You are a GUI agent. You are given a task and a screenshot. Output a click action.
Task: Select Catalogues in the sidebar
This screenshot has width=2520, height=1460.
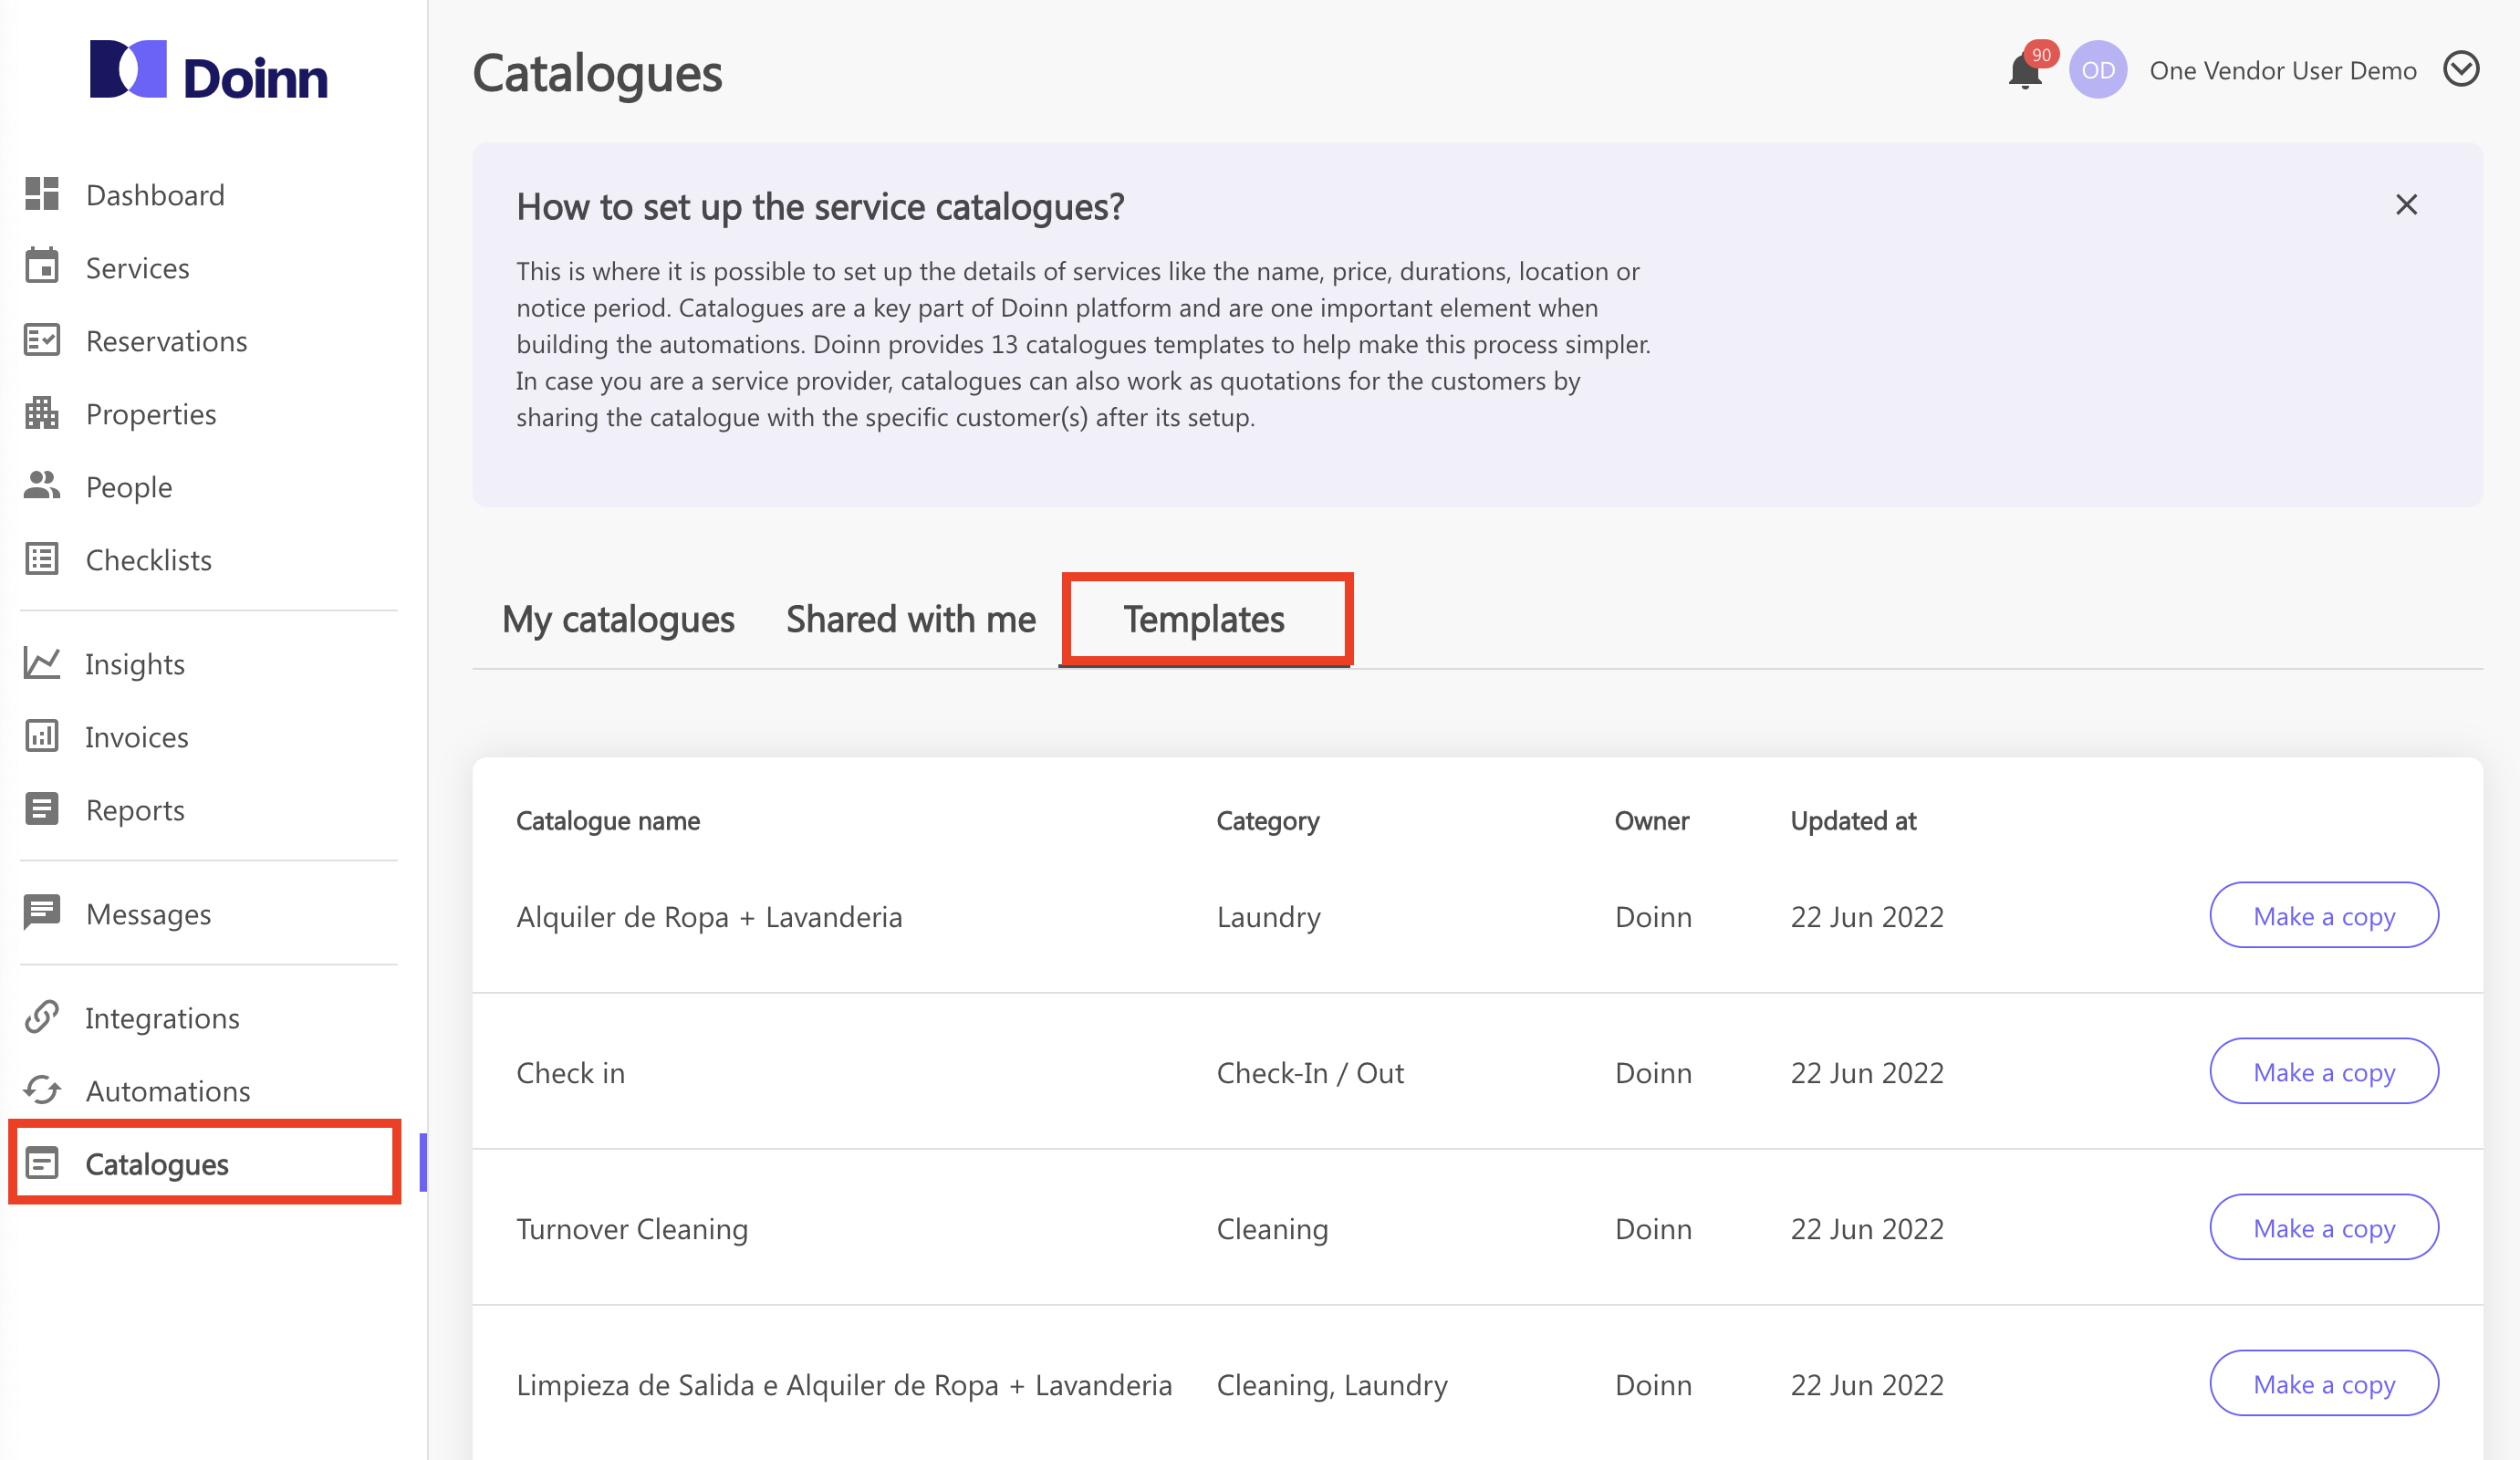[157, 1163]
